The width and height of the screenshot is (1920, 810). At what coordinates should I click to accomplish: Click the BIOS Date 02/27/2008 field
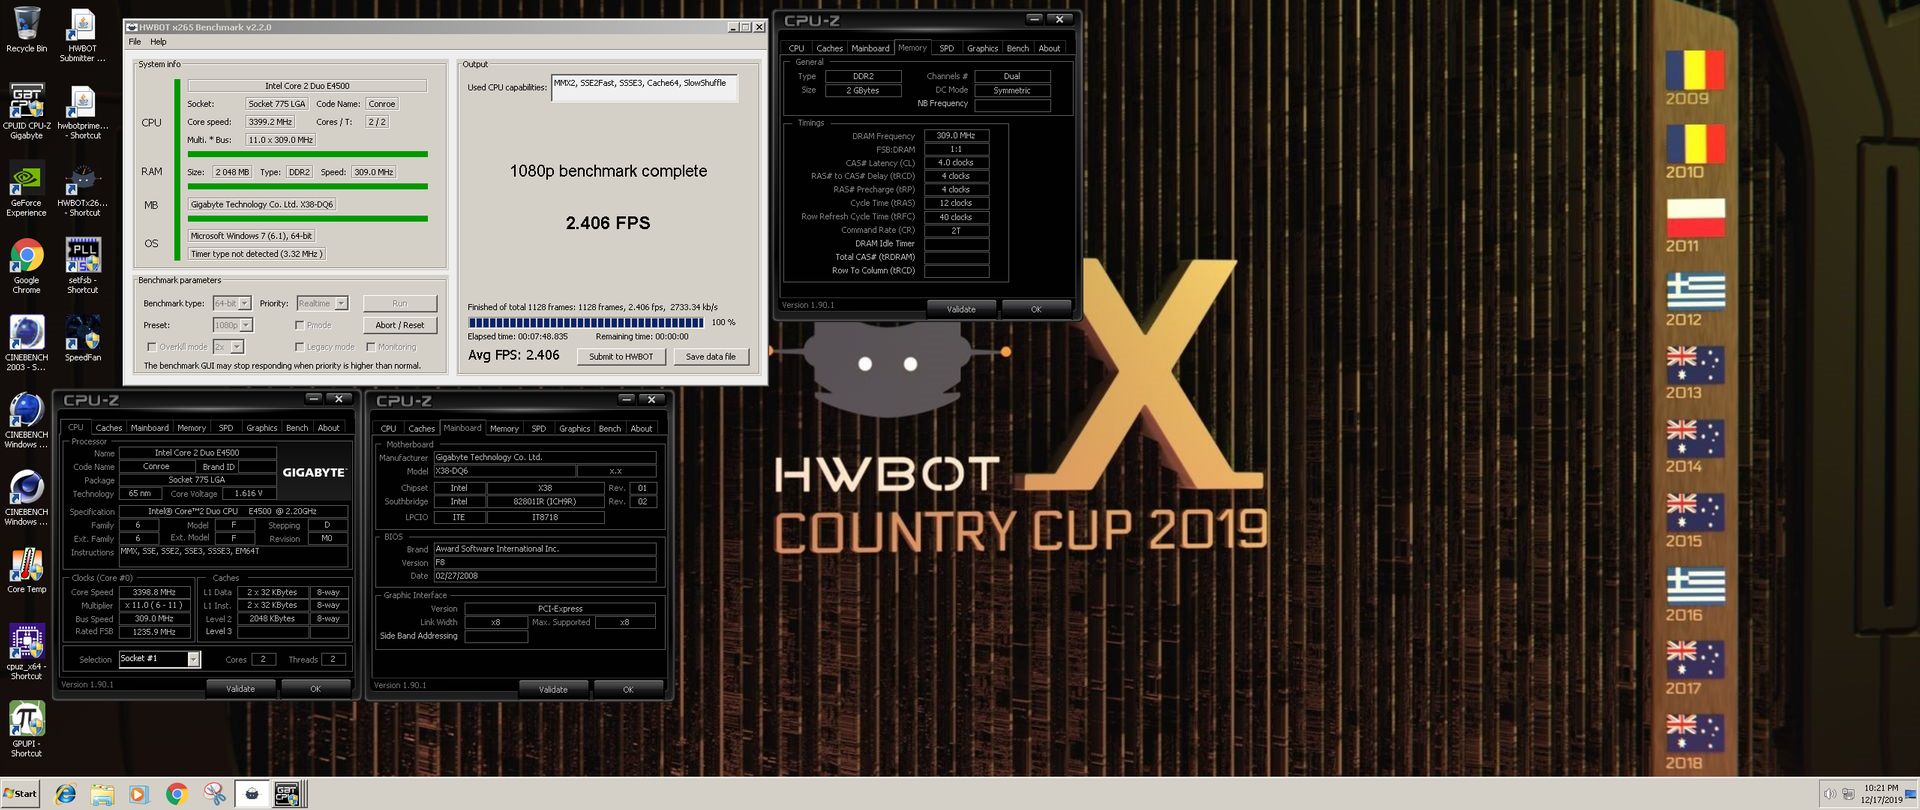[544, 576]
